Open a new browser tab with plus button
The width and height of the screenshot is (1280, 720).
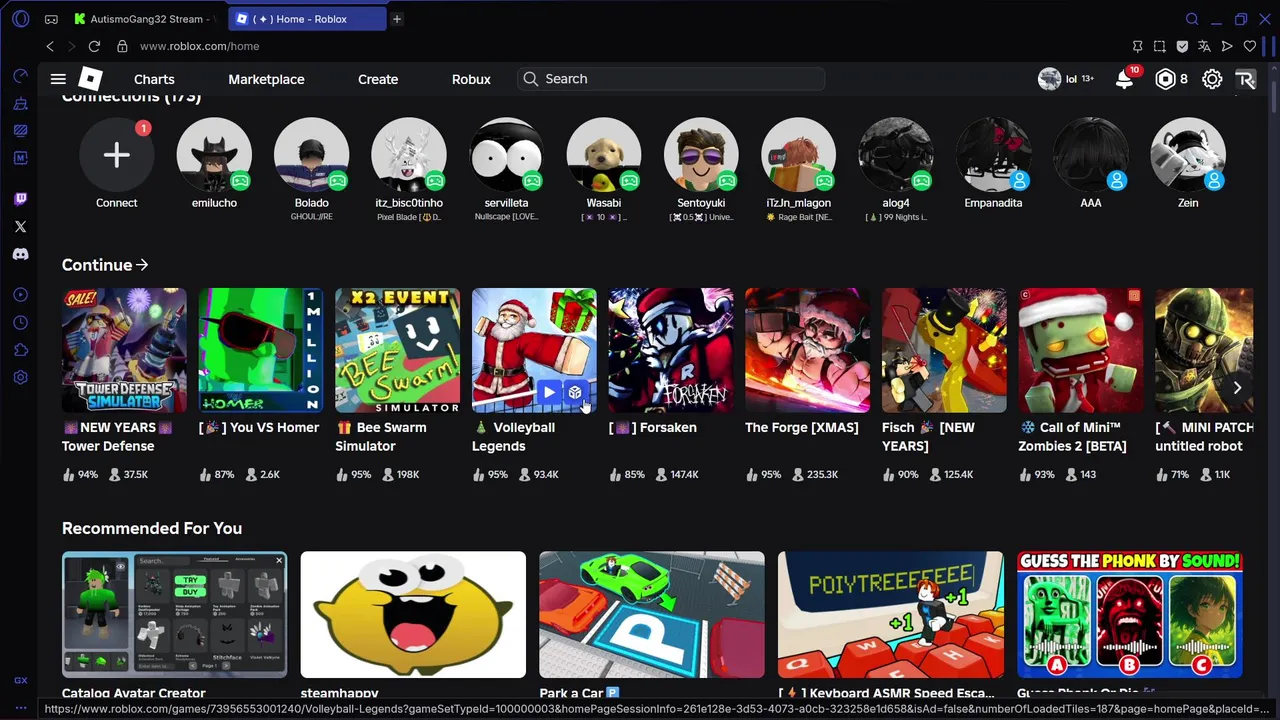[397, 19]
